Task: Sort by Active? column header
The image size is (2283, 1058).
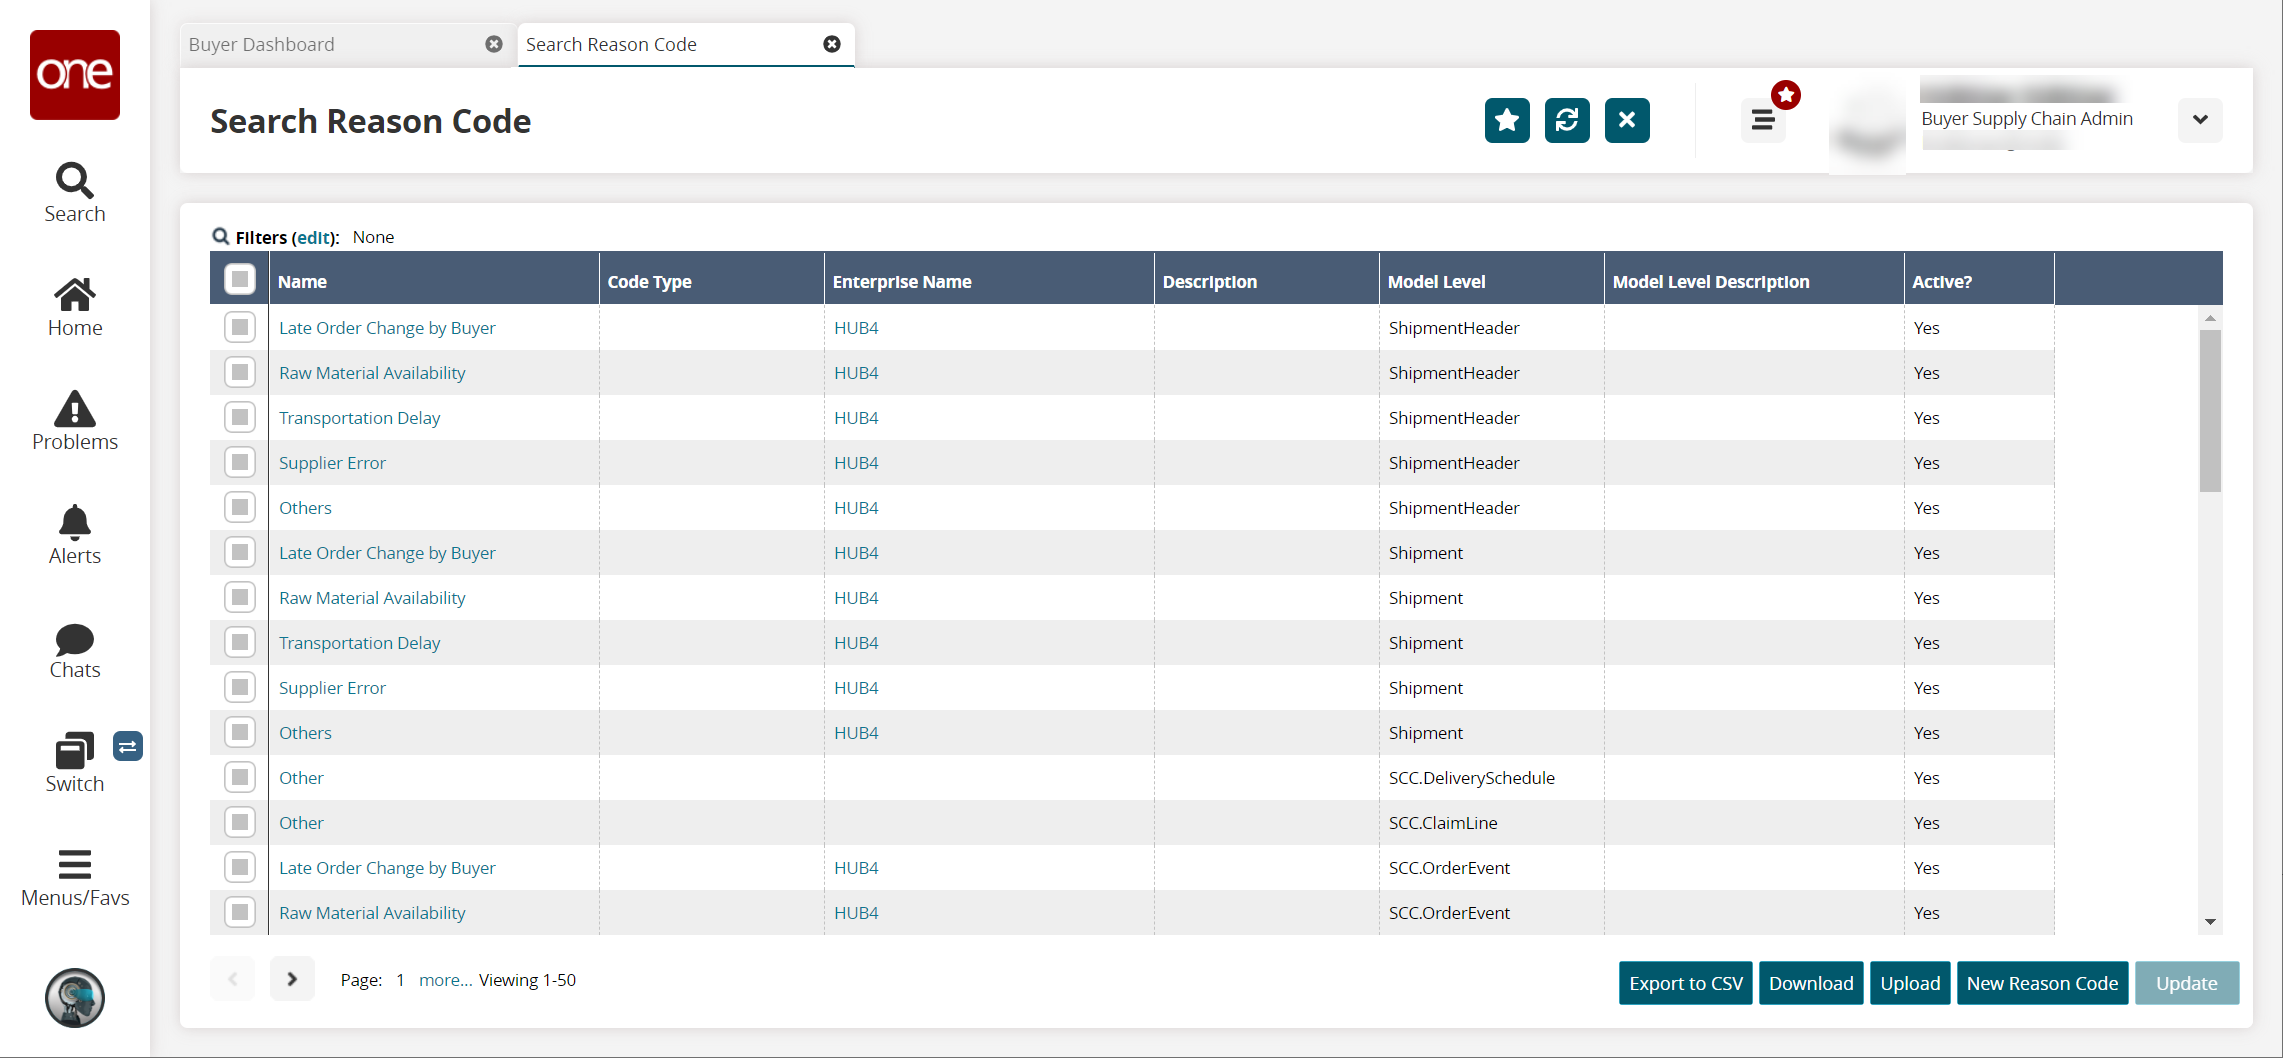Action: coord(1978,281)
